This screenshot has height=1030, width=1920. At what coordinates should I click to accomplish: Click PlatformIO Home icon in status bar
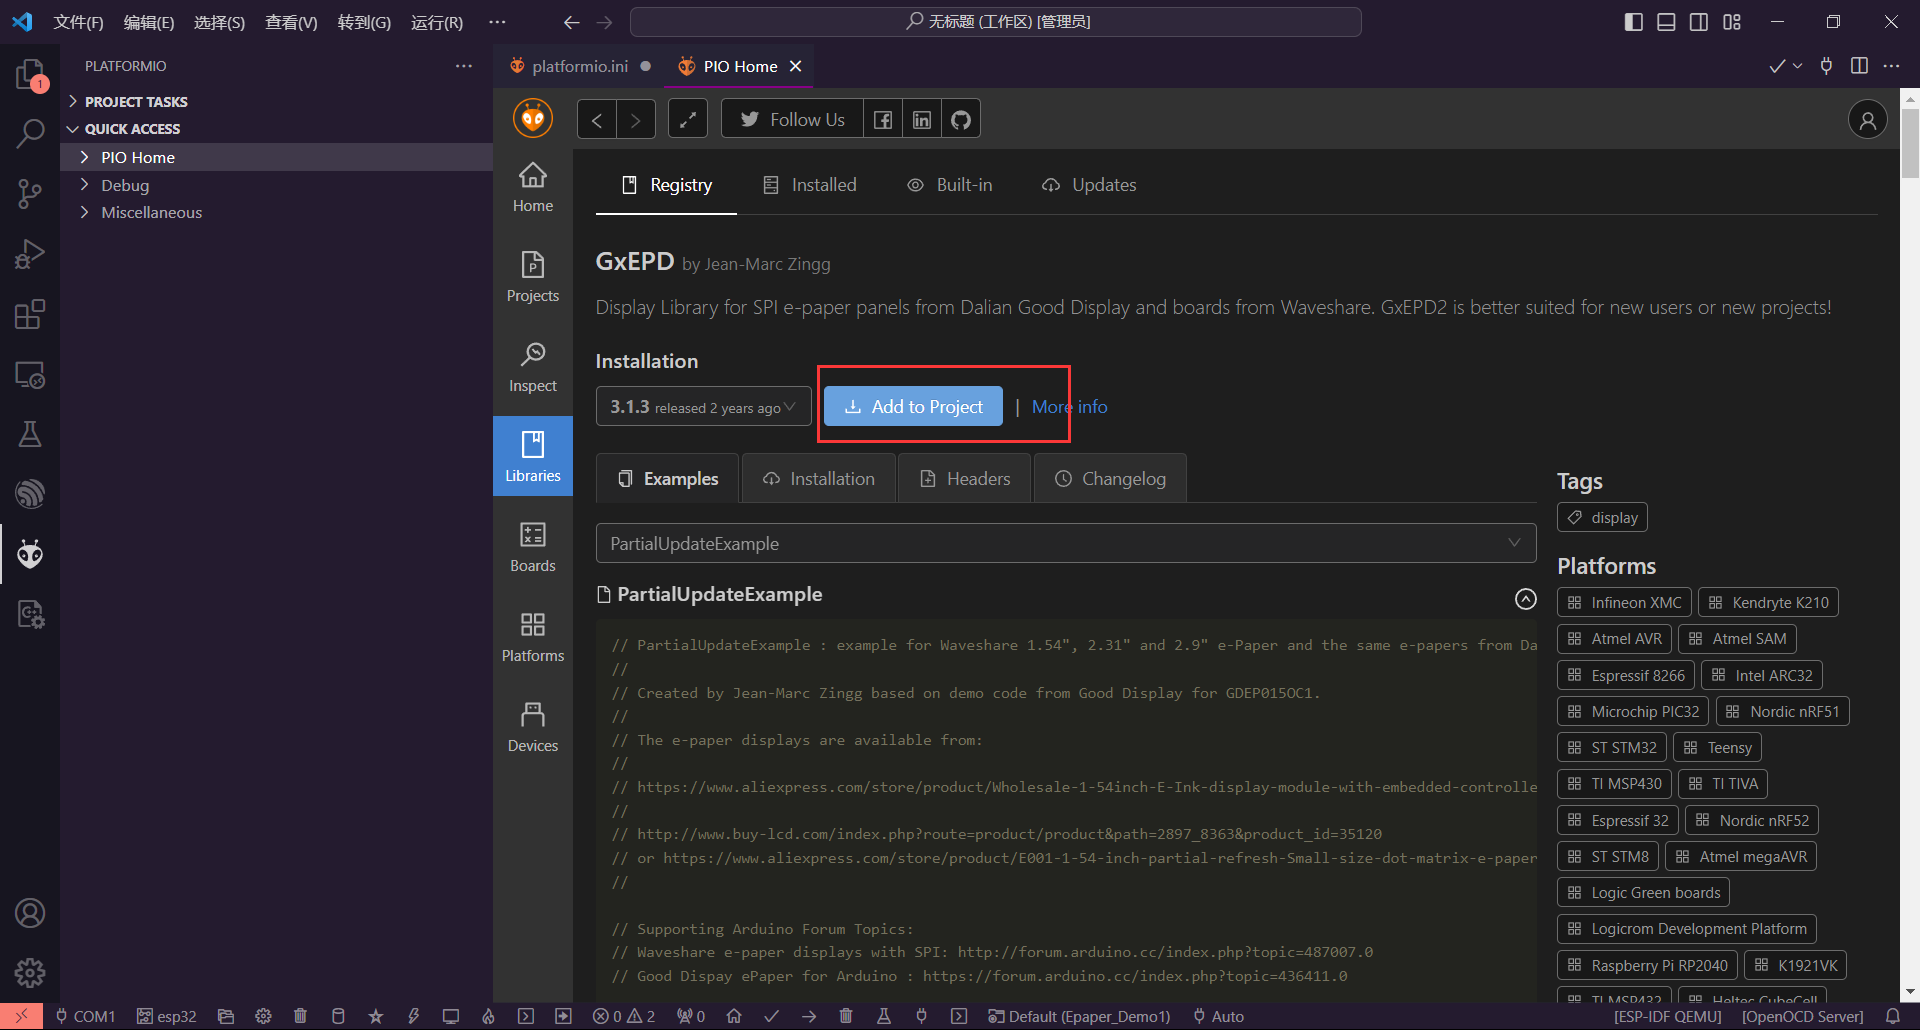click(x=734, y=1016)
